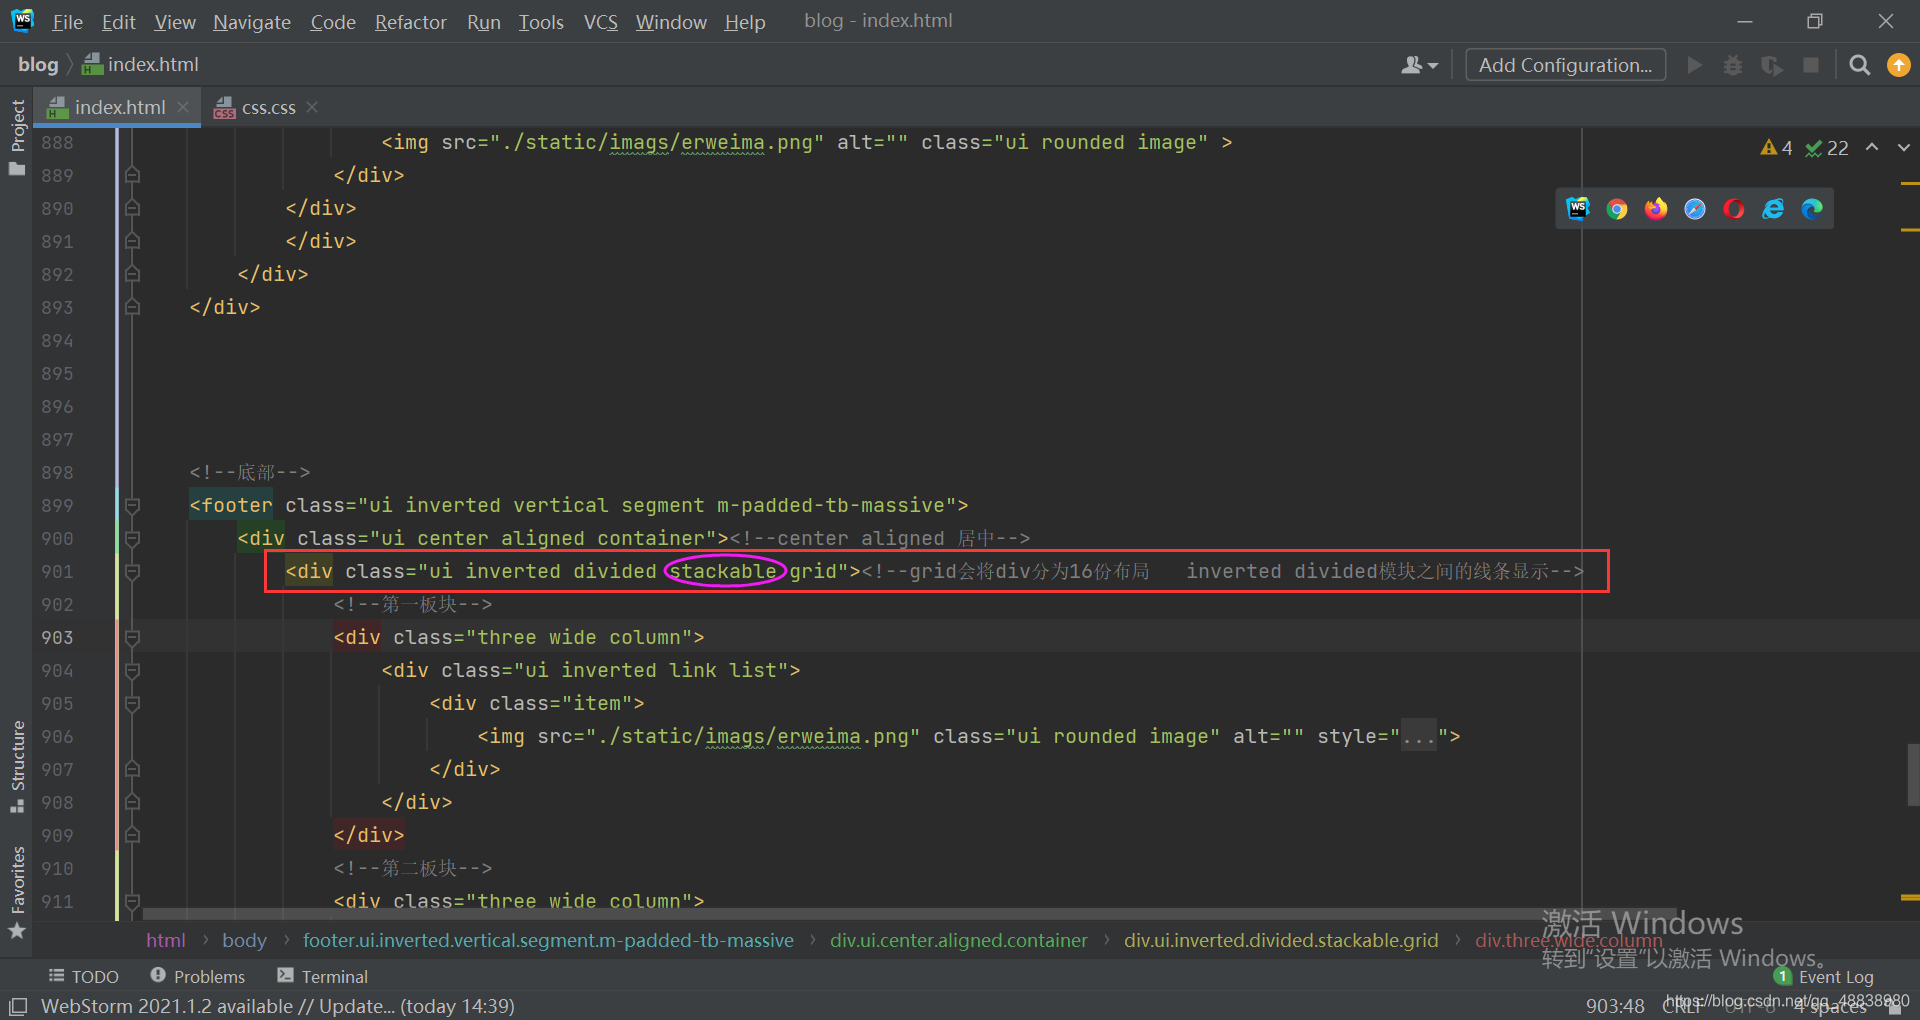Toggle the Structure tool window
This screenshot has height=1020, width=1920.
coord(17,765)
